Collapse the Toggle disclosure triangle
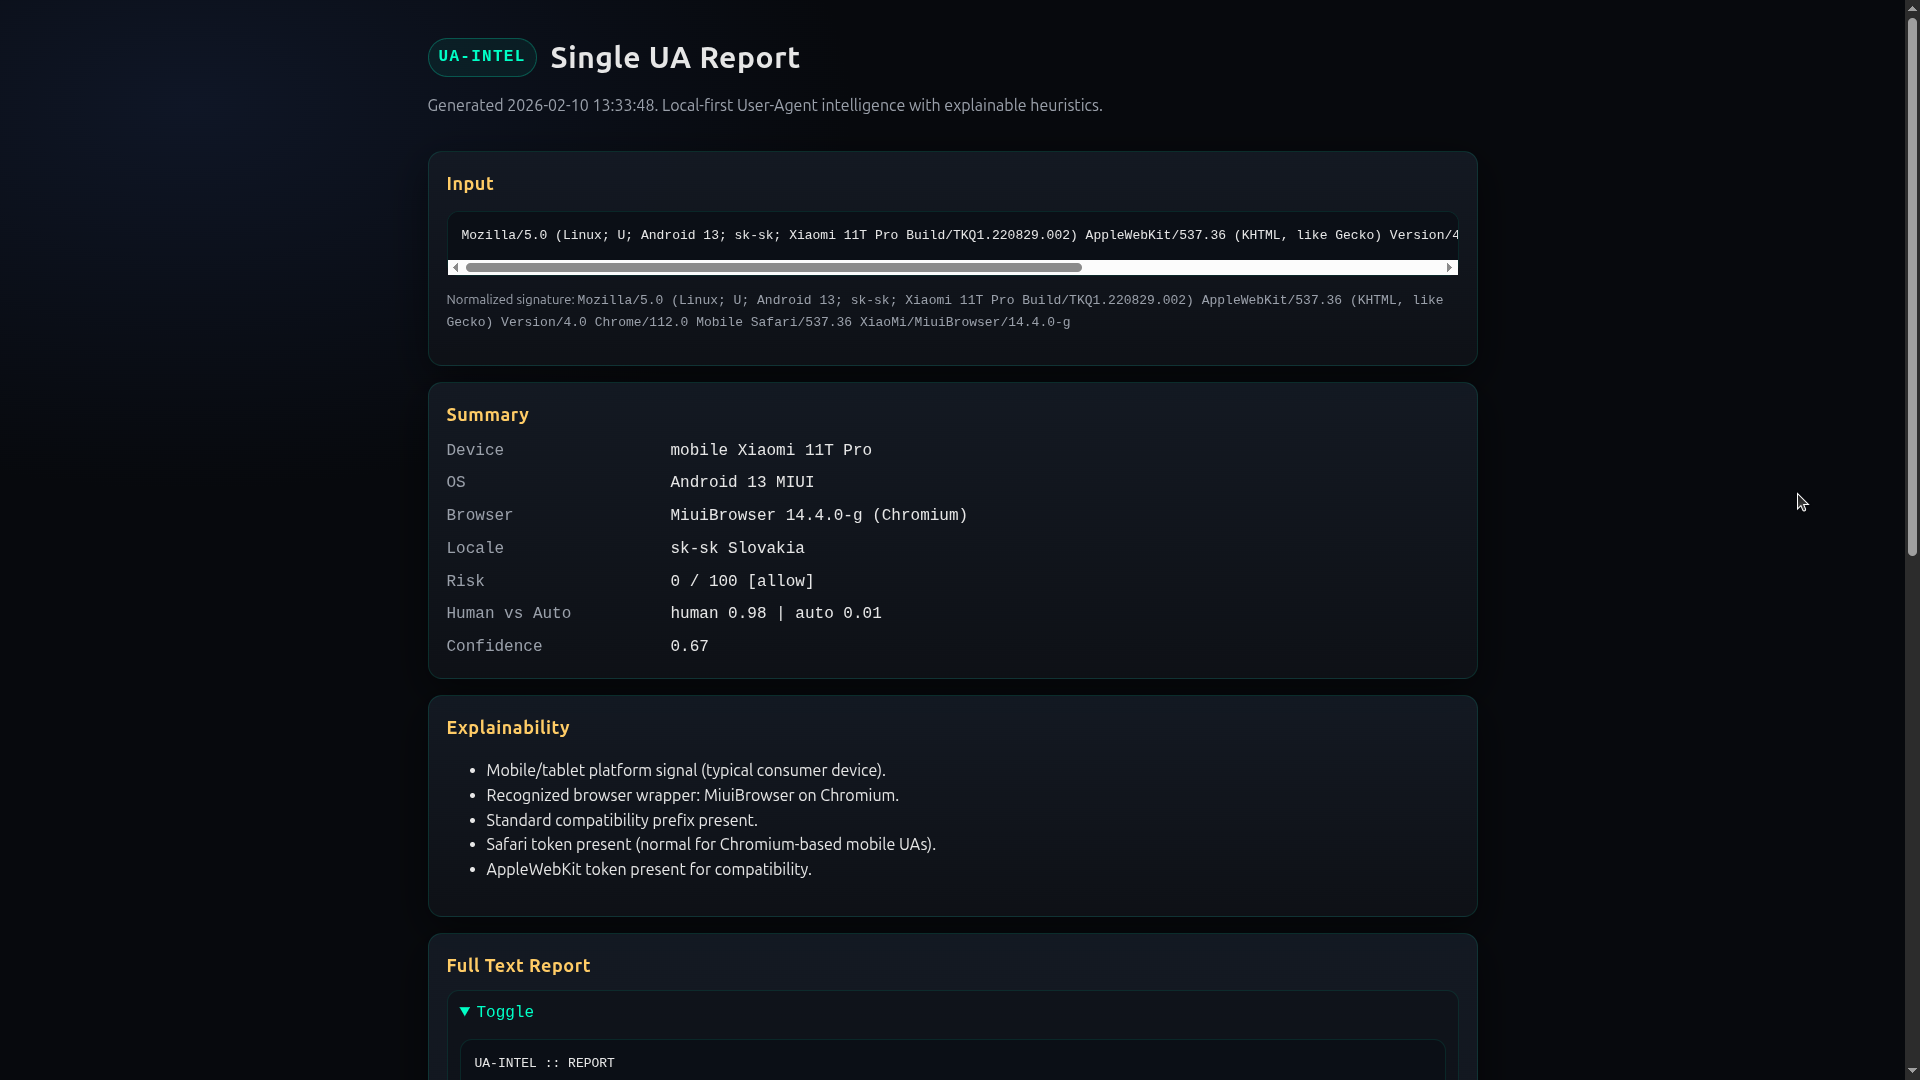1920x1080 pixels. 465,1012
